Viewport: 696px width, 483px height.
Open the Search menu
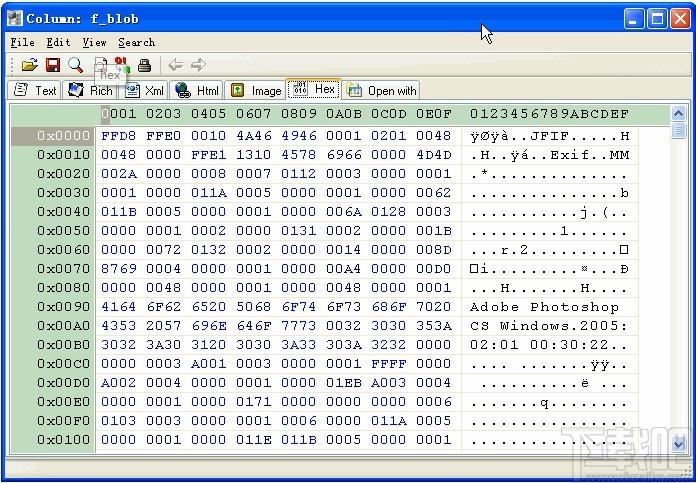pyautogui.click(x=137, y=43)
